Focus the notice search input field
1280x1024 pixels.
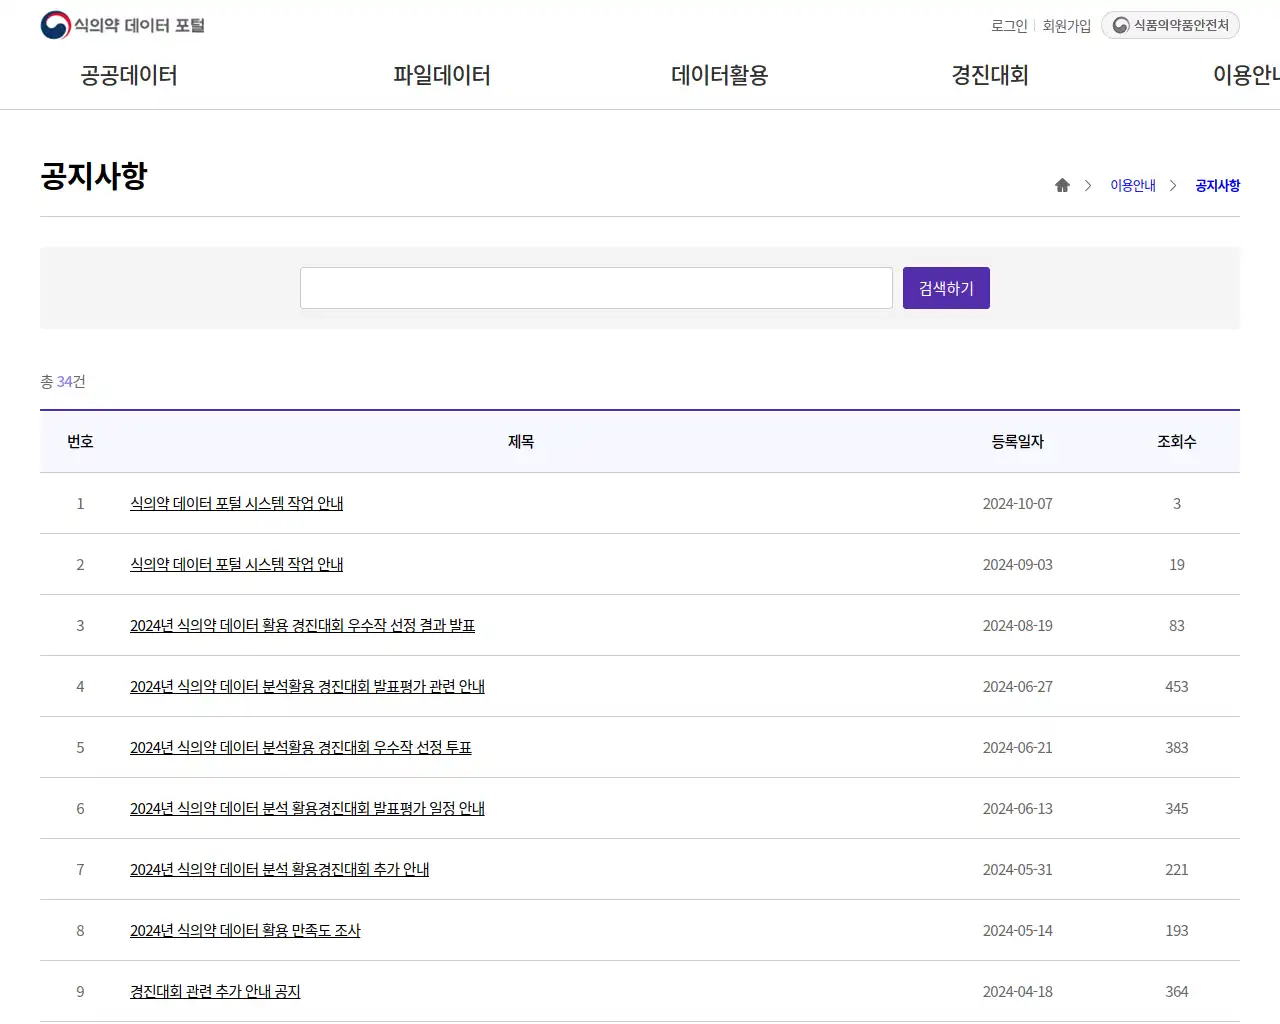tap(596, 288)
